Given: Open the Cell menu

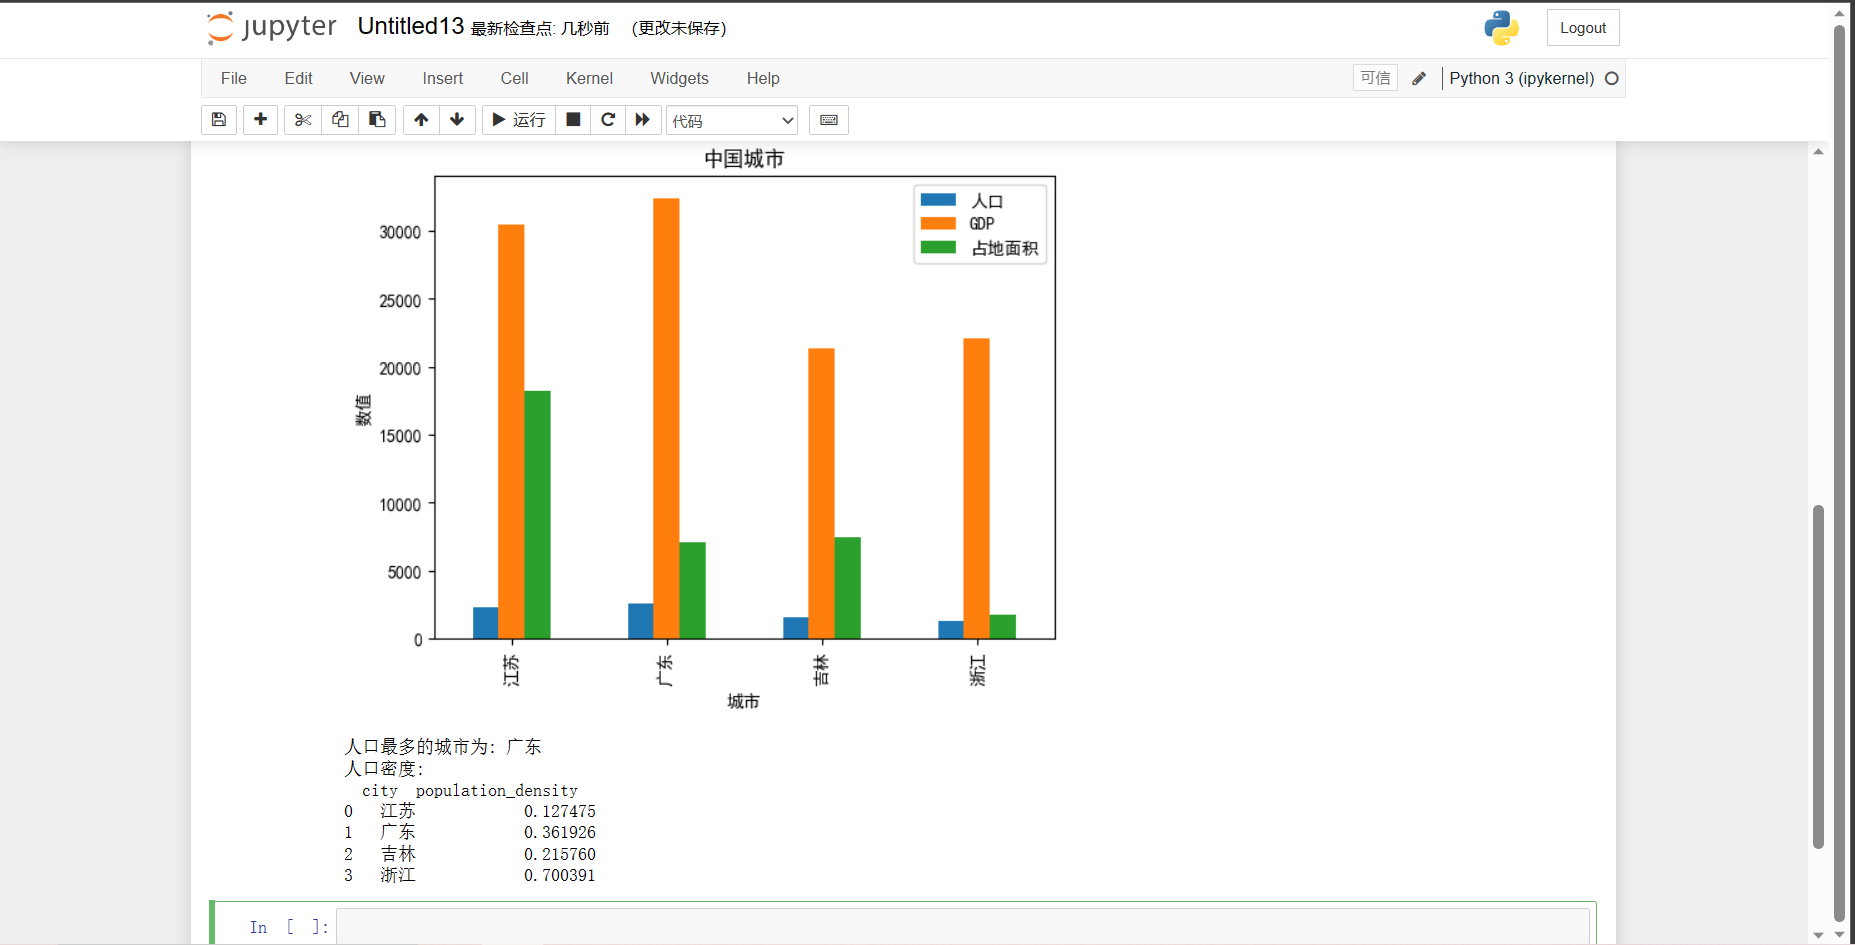Looking at the screenshot, I should (514, 78).
